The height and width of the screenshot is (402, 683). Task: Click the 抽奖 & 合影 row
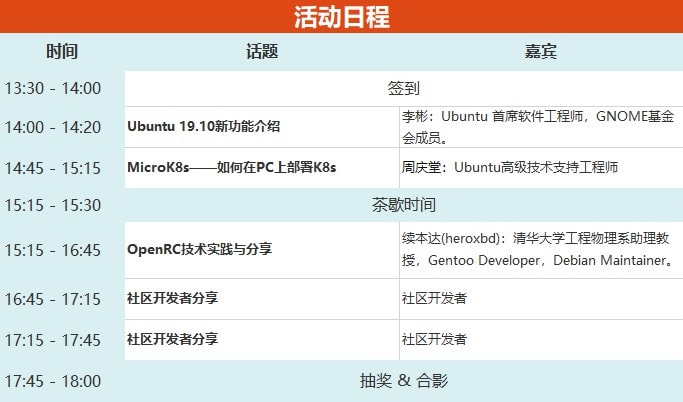(x=404, y=381)
